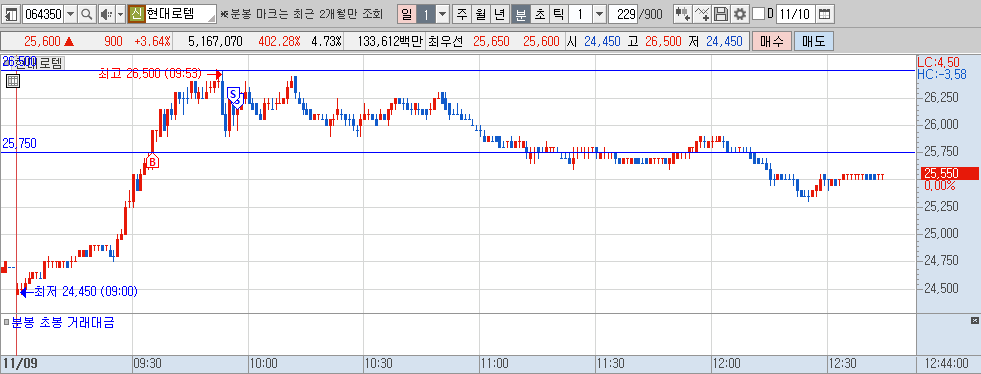
Task: Open the stock search magnifier
Action: [x=87, y=13]
